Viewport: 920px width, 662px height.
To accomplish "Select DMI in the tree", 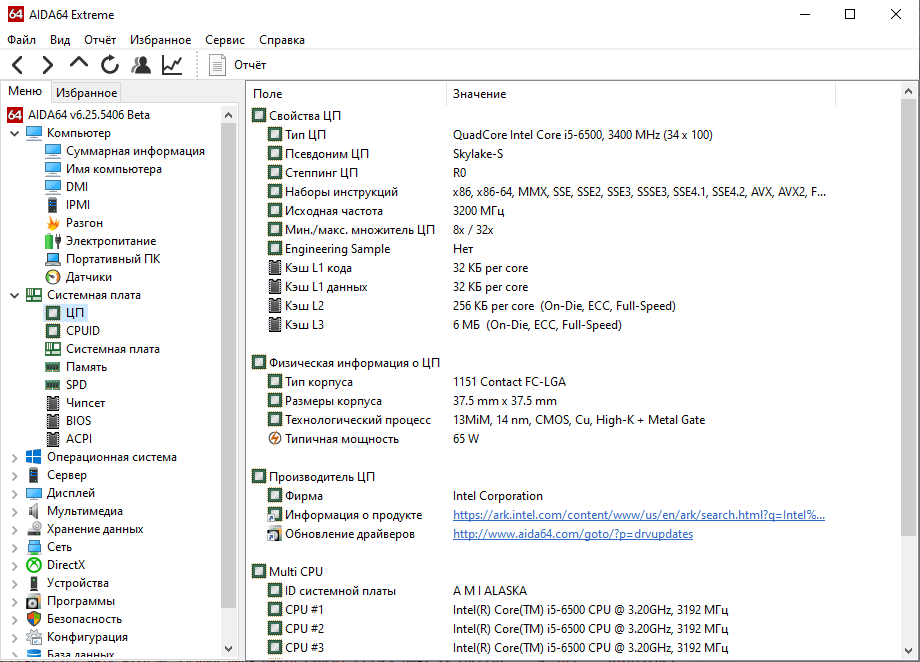I will [77, 187].
